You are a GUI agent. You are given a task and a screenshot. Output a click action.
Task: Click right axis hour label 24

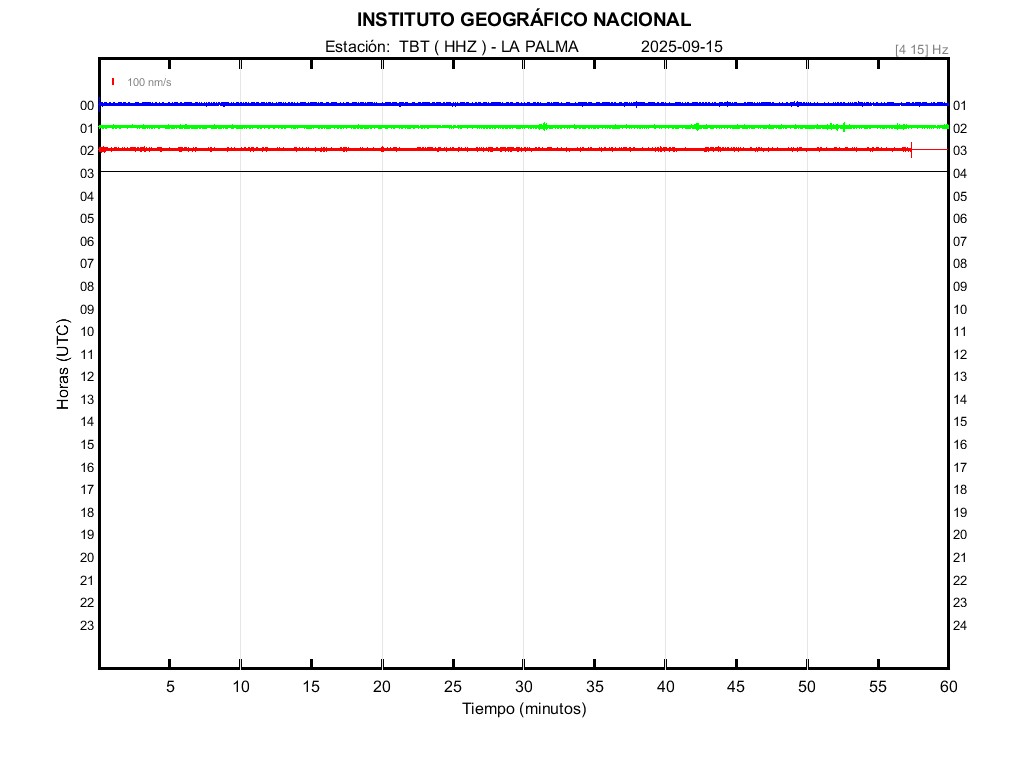tap(960, 626)
